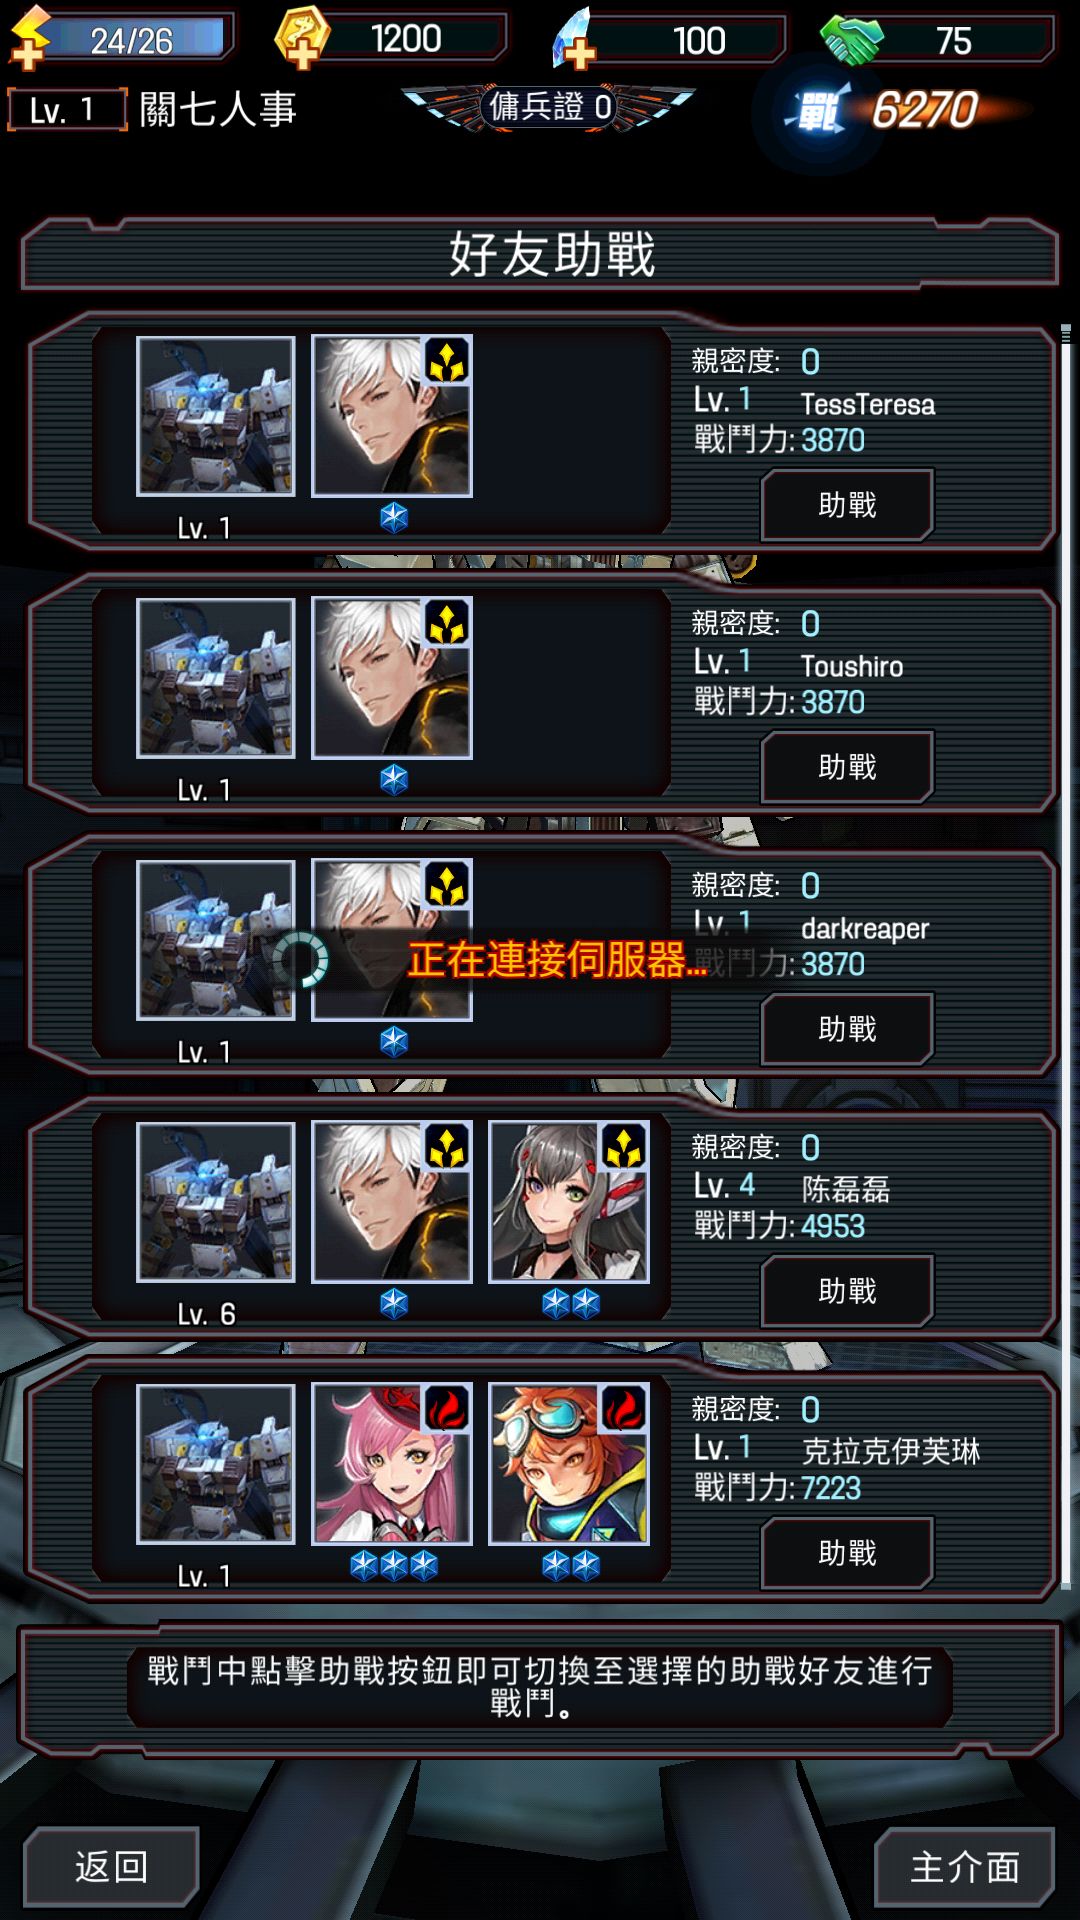Go back with the 返回 button
Screen dimensions: 1080x1920
click(111, 1867)
